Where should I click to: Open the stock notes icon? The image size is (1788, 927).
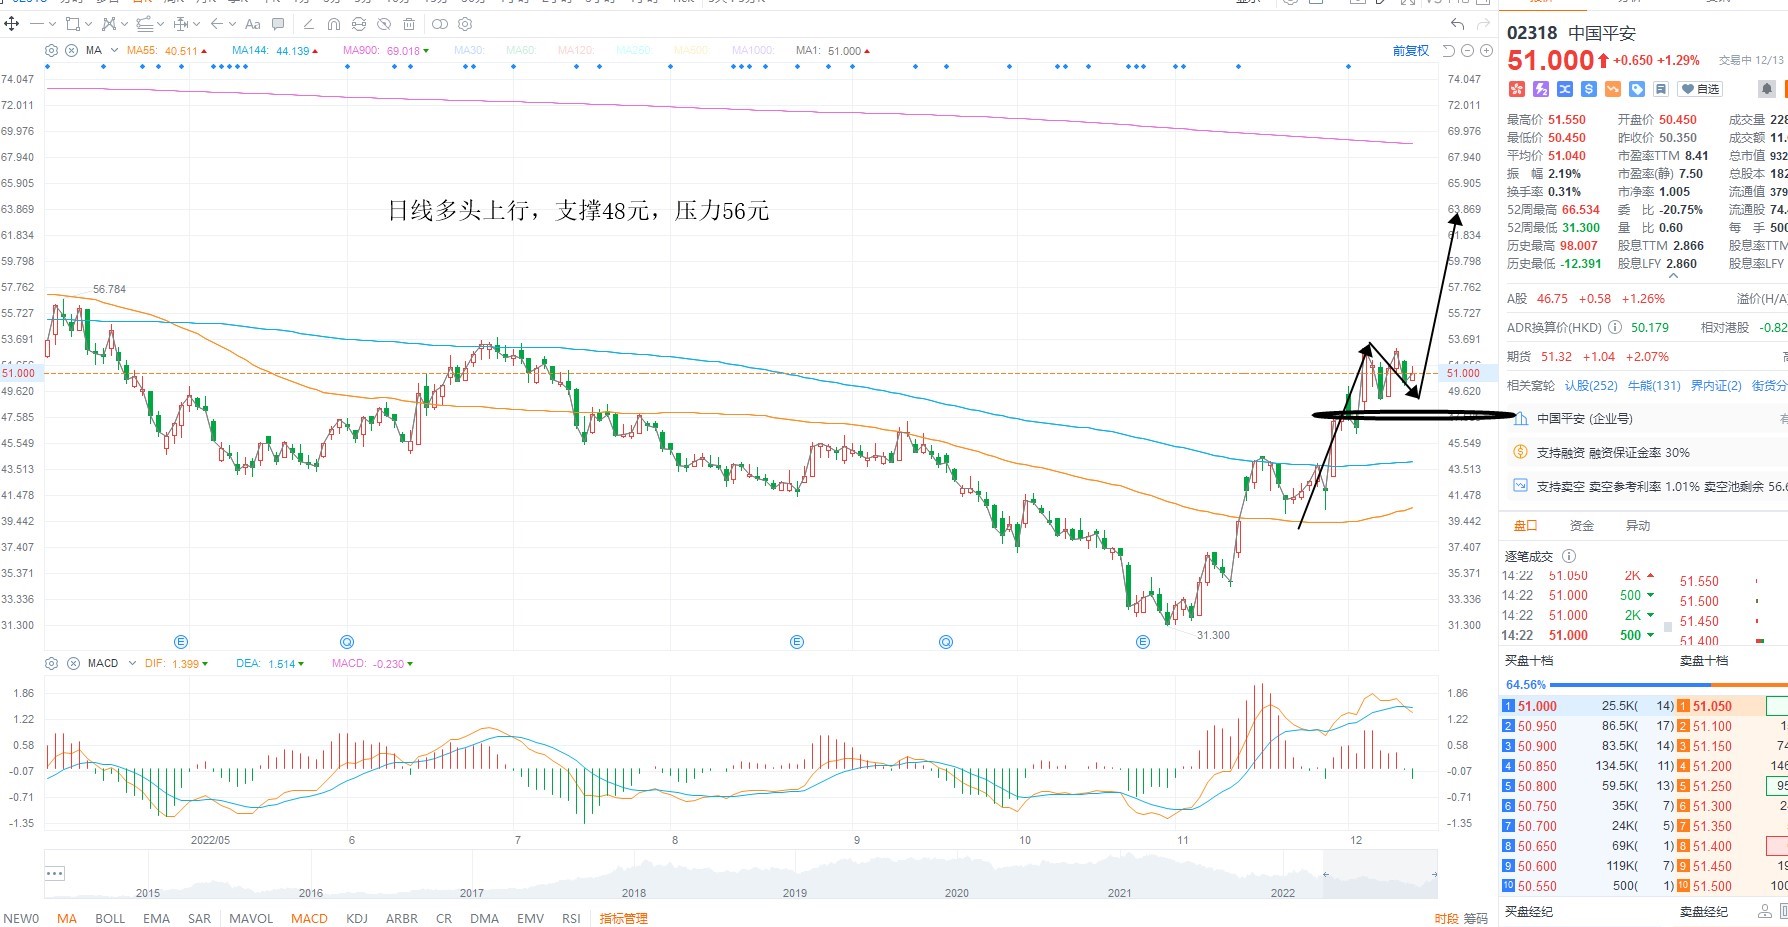point(1661,89)
